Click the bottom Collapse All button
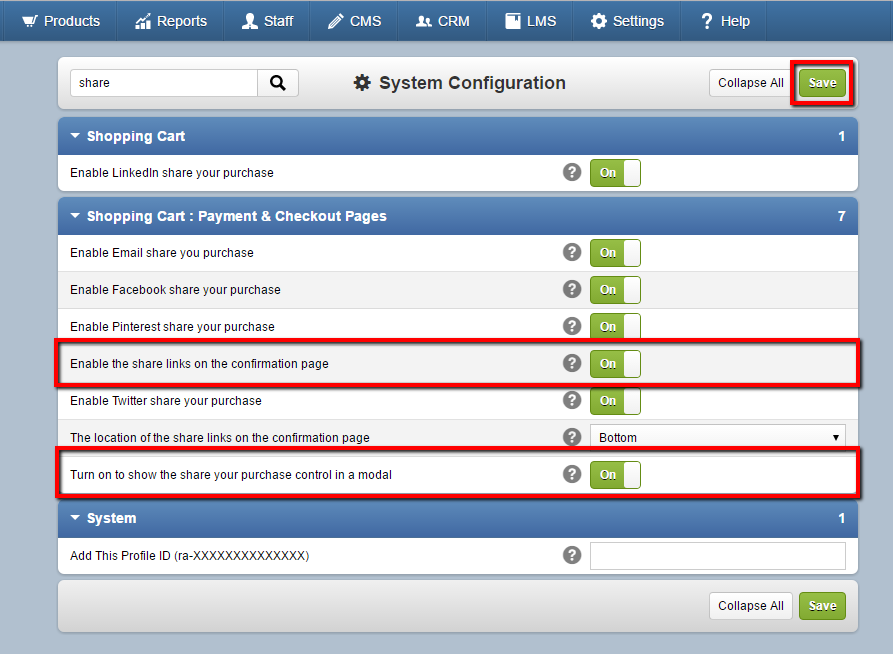The width and height of the screenshot is (893, 654). point(751,606)
